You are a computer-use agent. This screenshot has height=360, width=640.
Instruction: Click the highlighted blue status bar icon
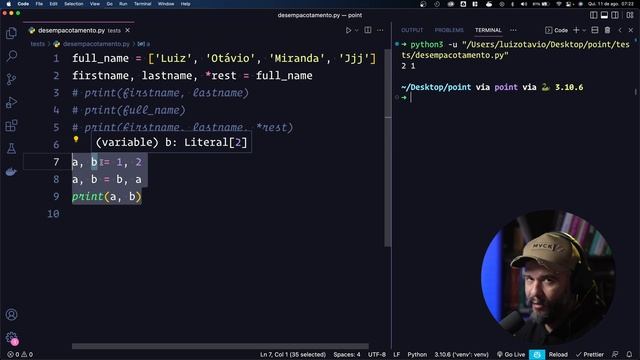[537, 354]
